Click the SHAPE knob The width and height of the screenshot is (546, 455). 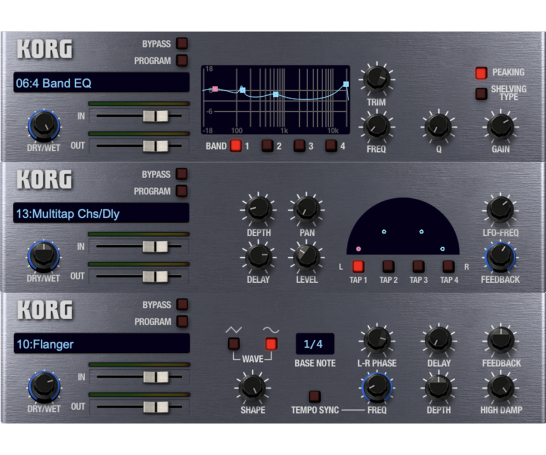[253, 387]
